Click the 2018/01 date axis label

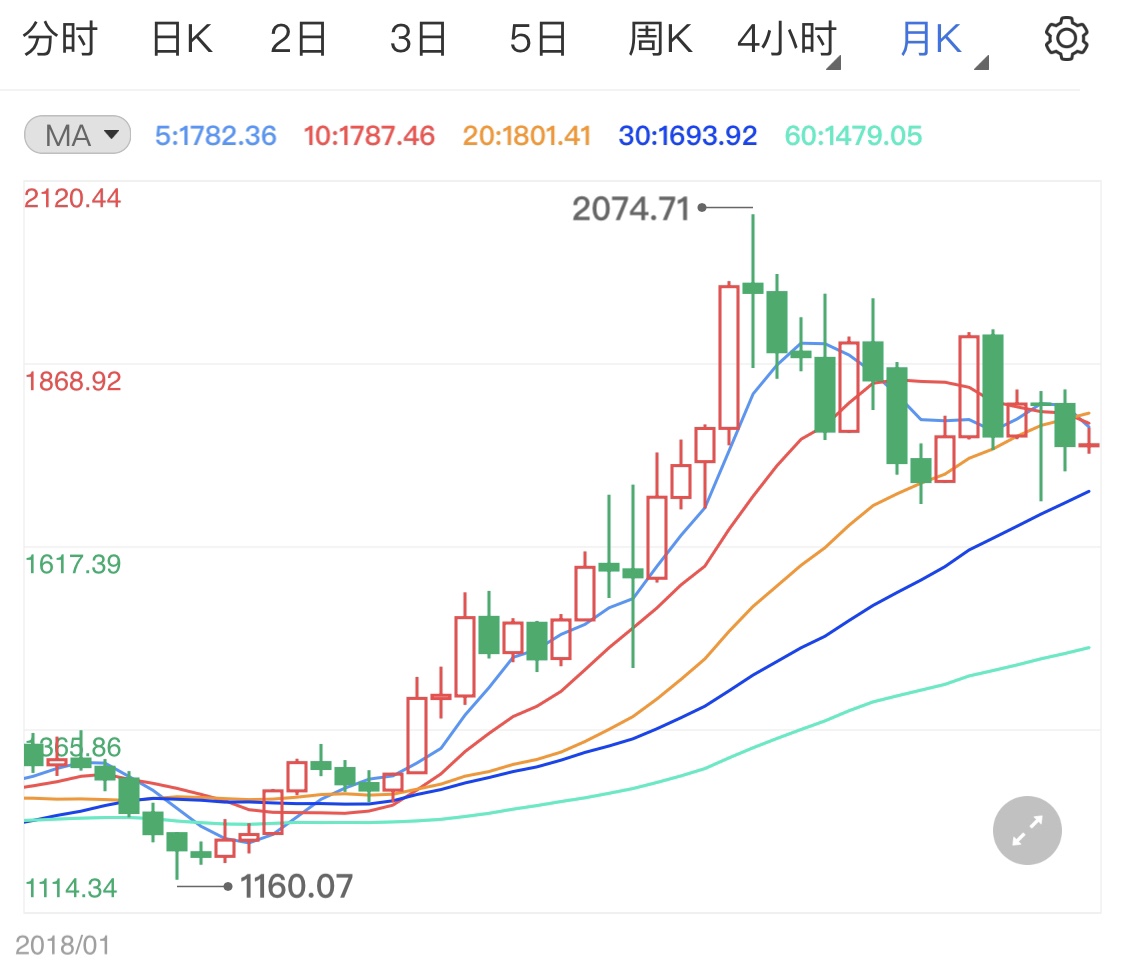62,944
